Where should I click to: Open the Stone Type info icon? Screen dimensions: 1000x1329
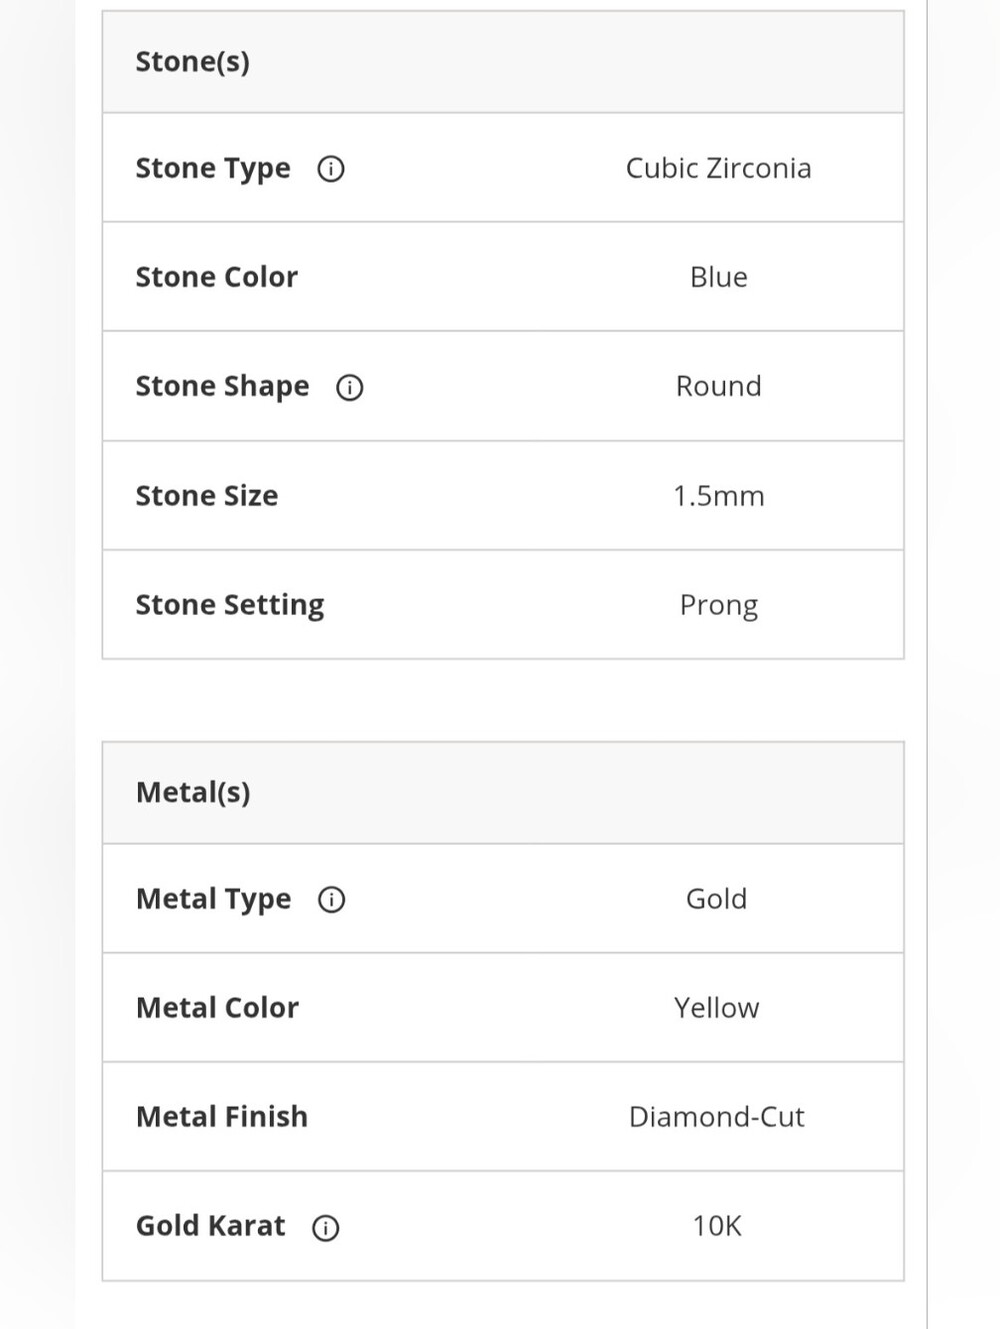click(x=331, y=169)
